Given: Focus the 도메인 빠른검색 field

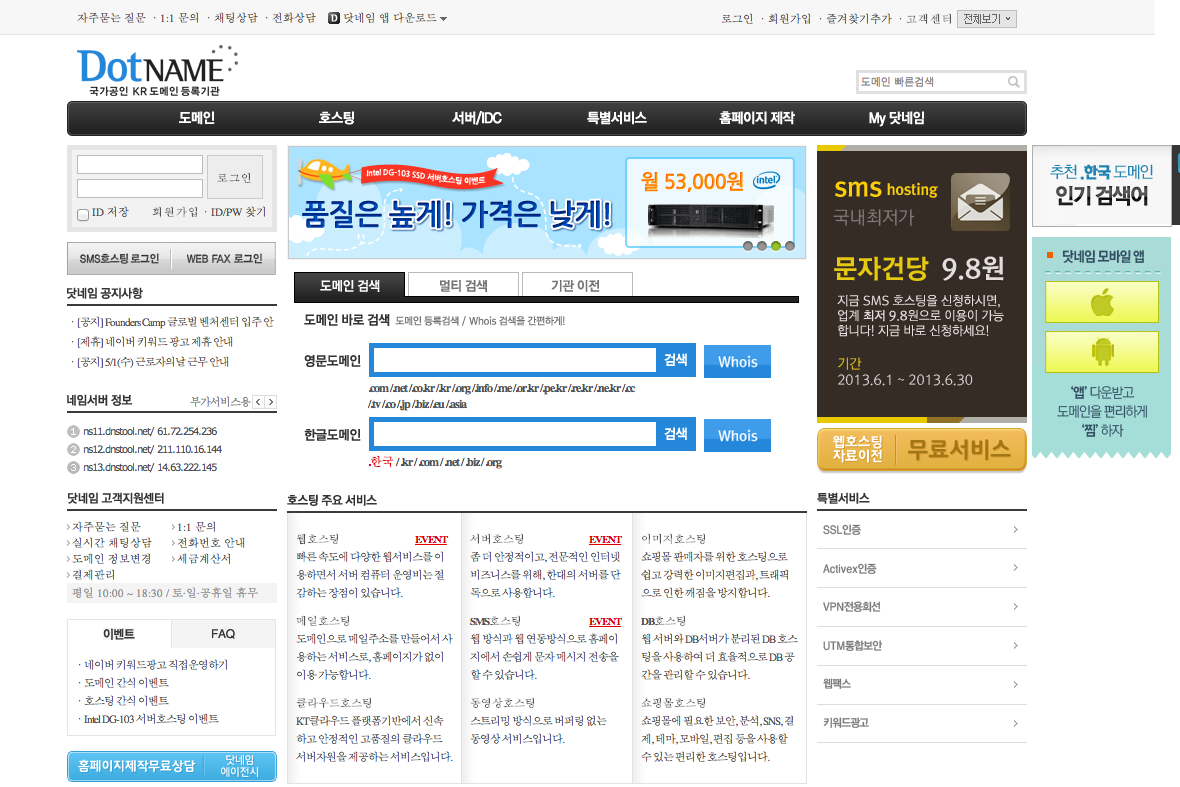Looking at the screenshot, I should pos(932,82).
